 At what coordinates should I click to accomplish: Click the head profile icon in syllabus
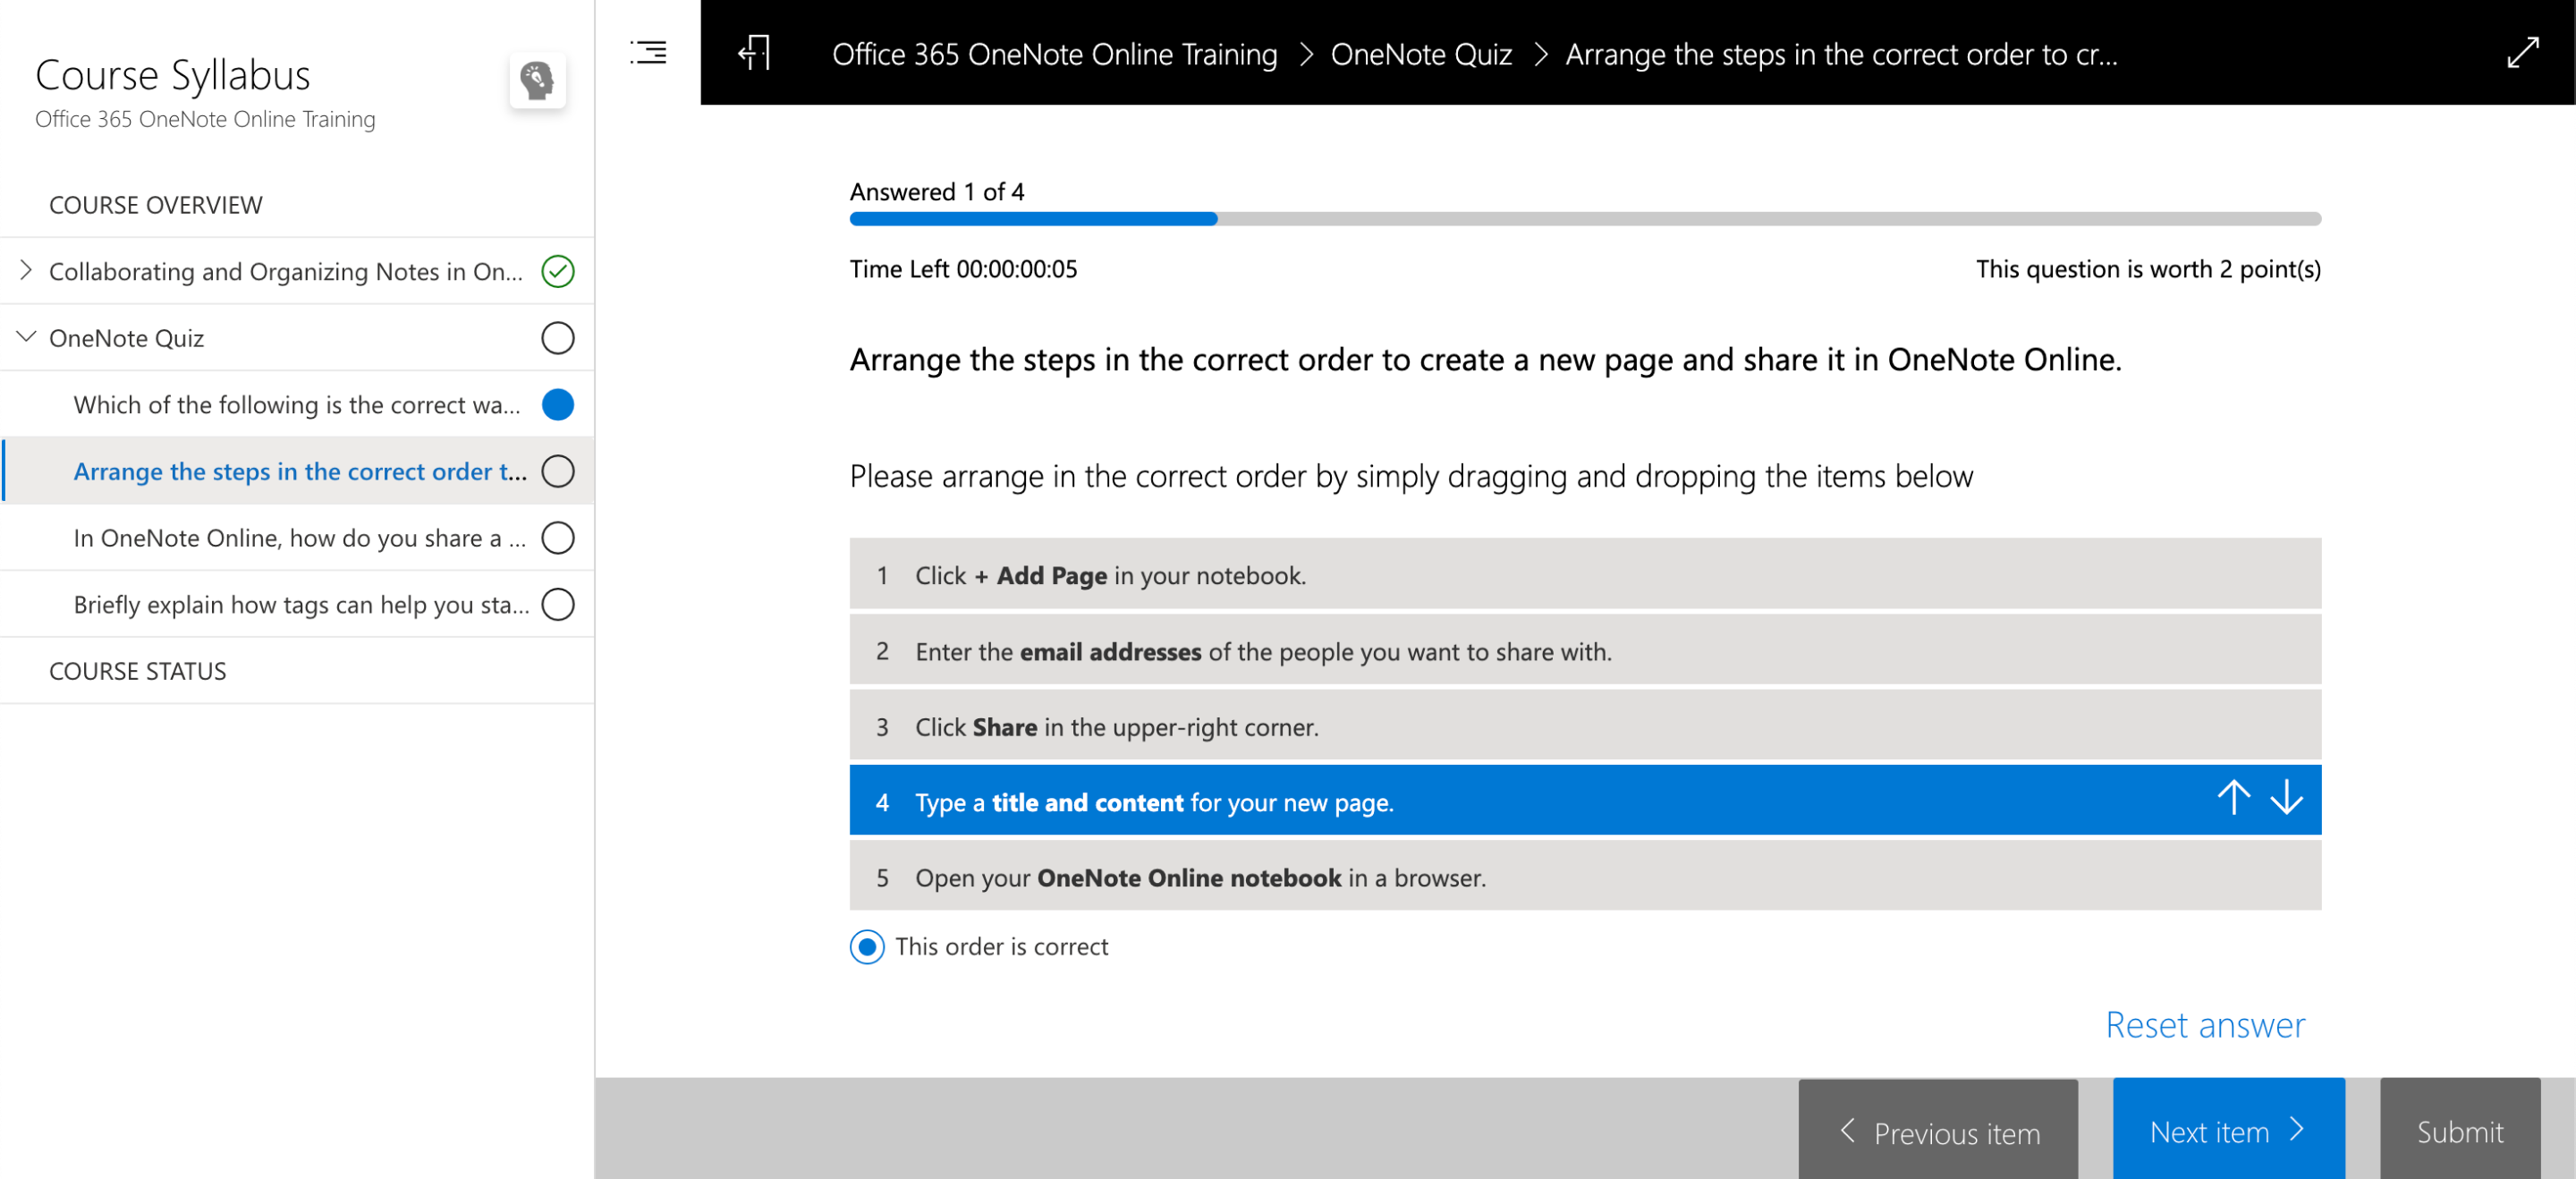point(537,80)
